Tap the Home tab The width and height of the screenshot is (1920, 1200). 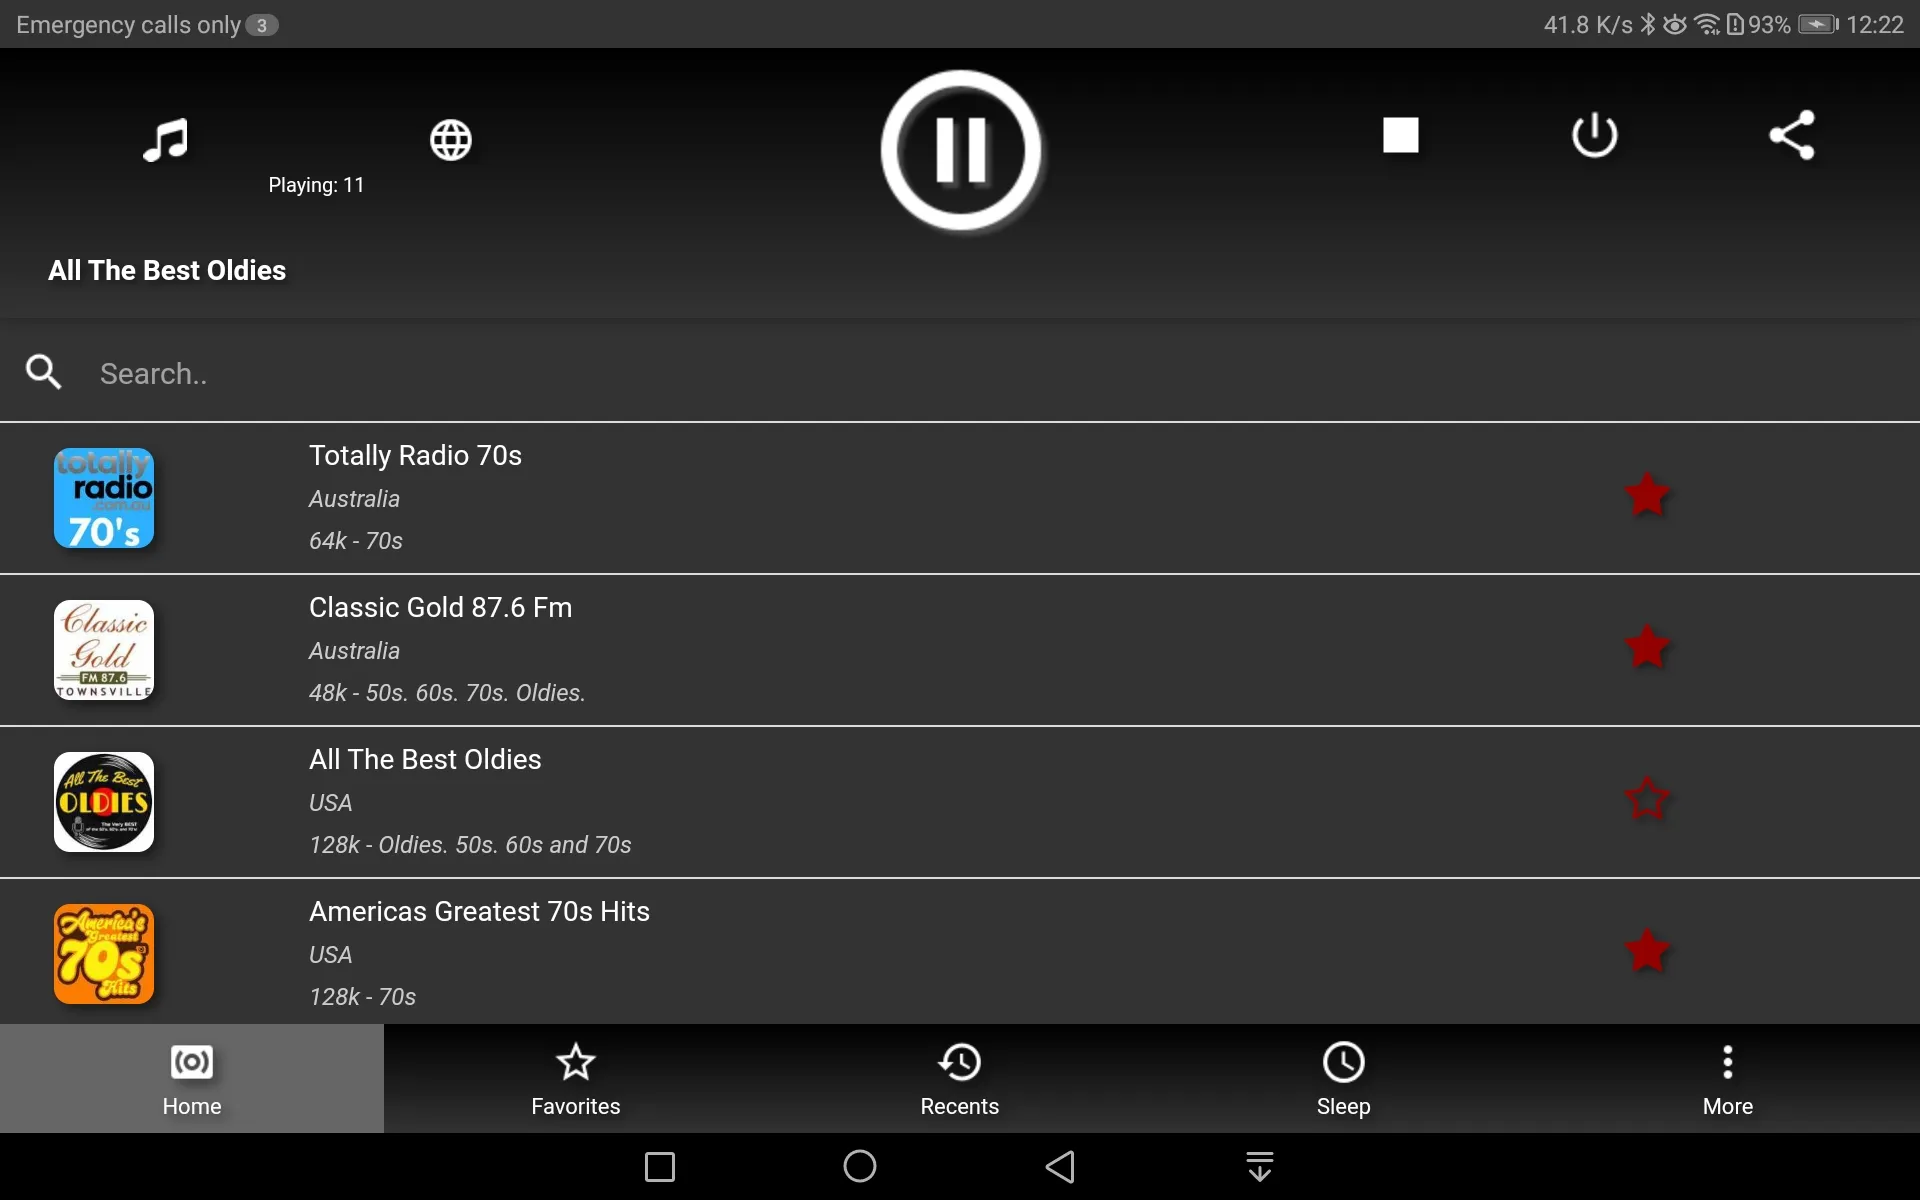point(192,1078)
